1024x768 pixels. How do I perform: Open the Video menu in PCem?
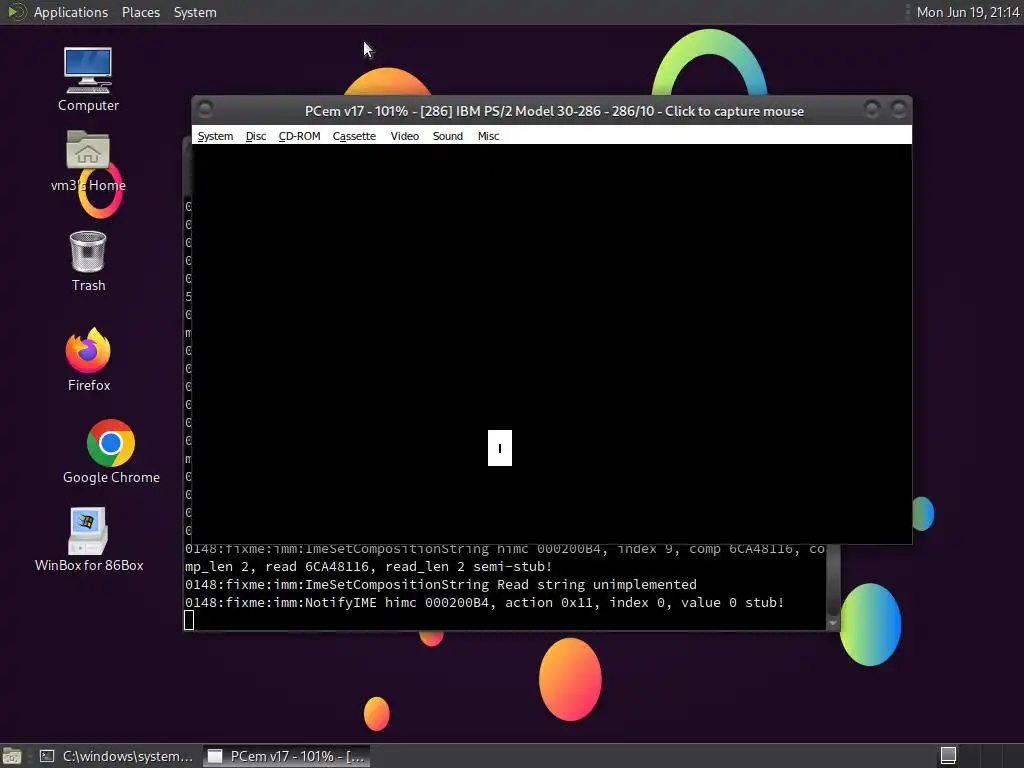[404, 136]
